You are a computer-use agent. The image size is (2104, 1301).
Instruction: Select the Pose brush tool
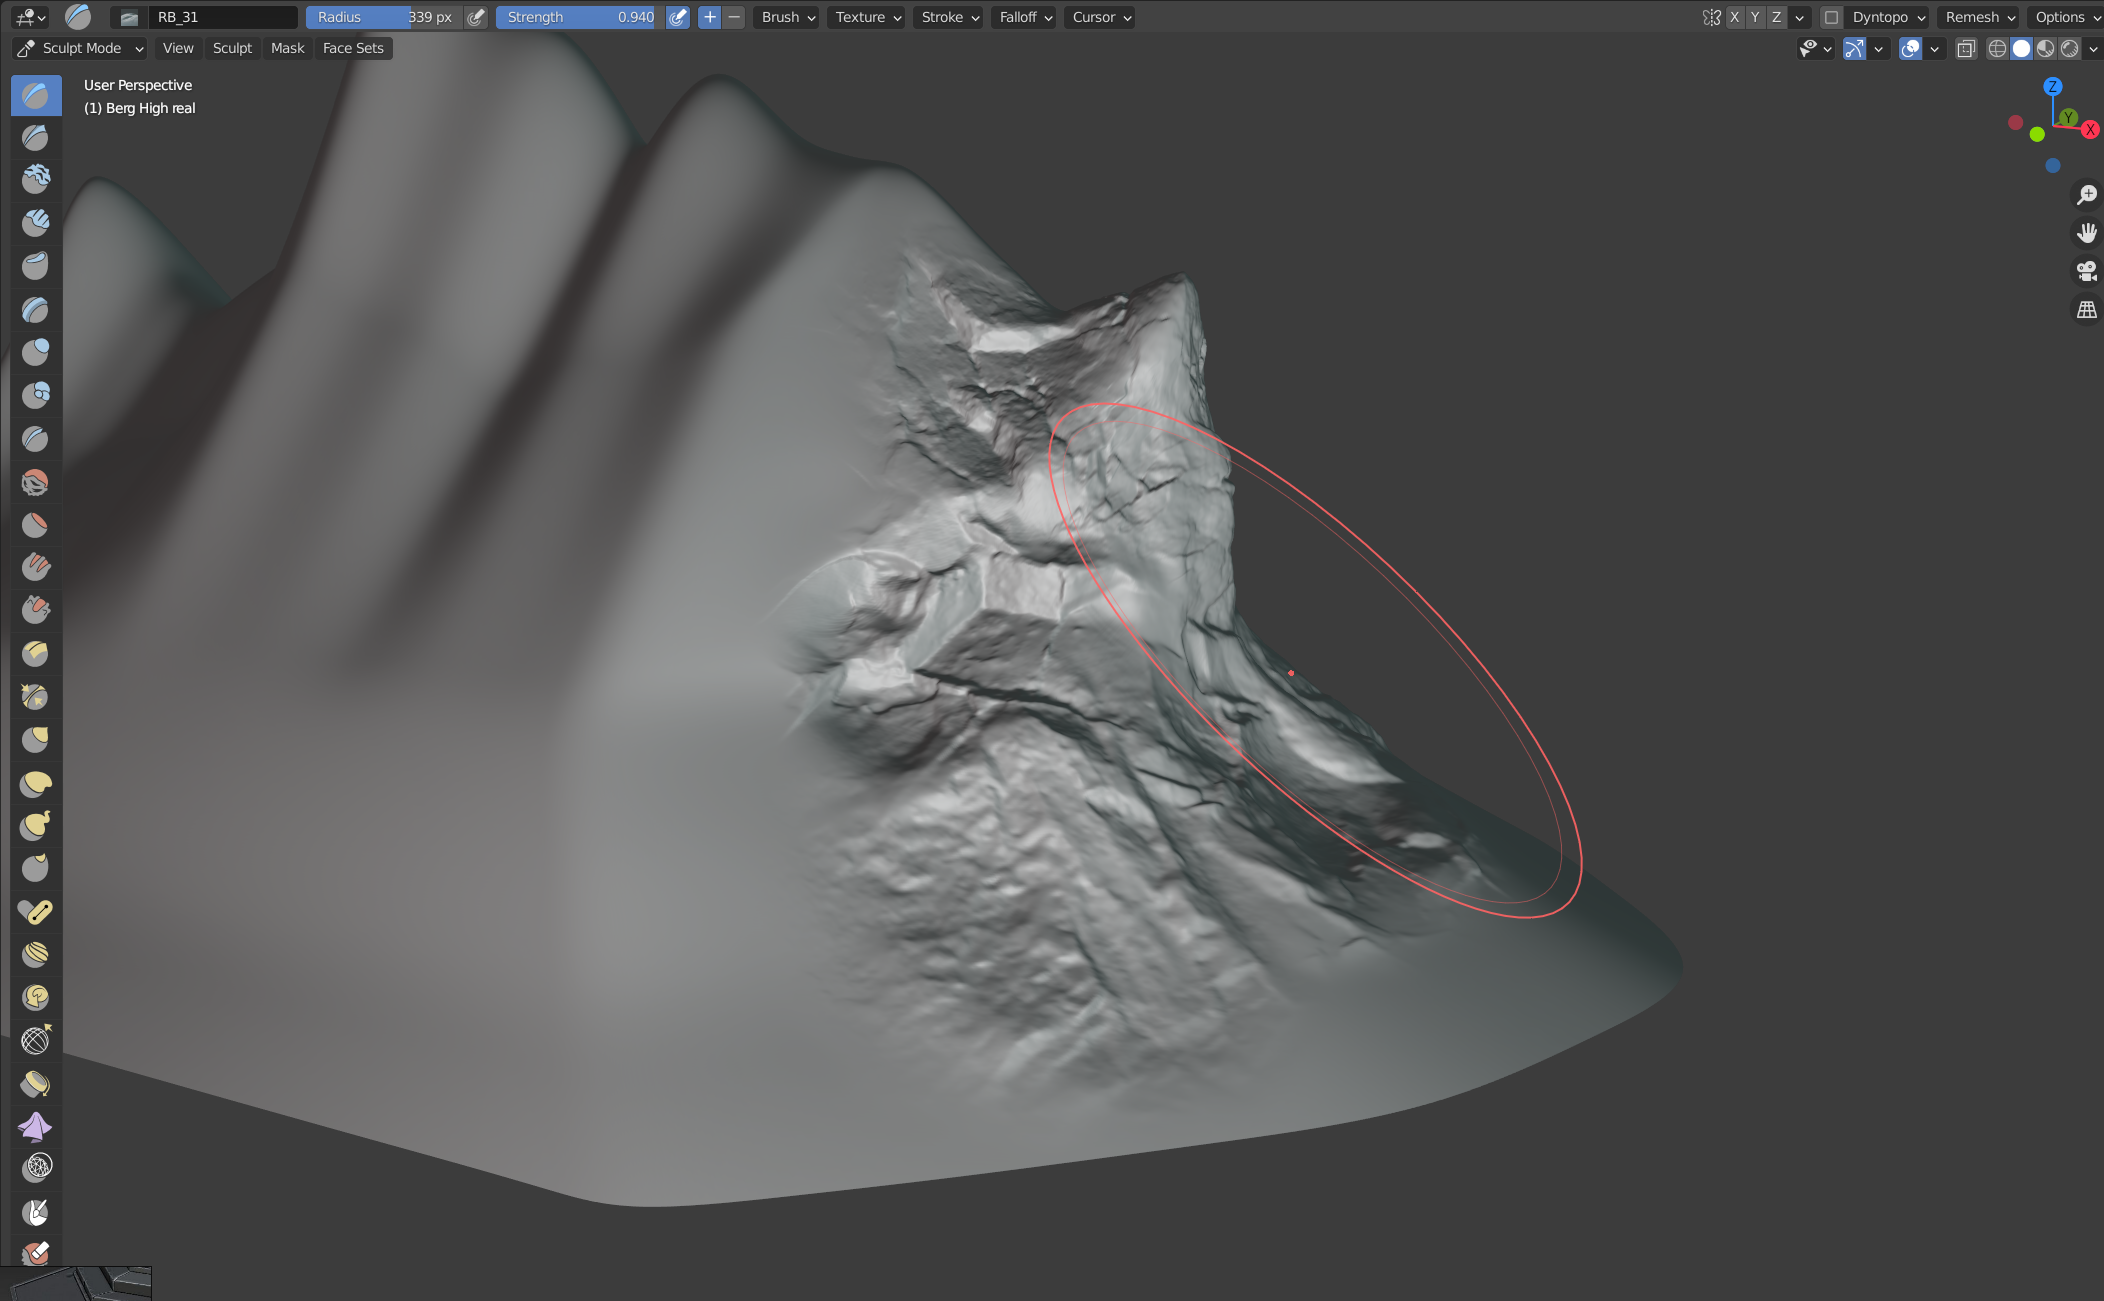tap(35, 912)
